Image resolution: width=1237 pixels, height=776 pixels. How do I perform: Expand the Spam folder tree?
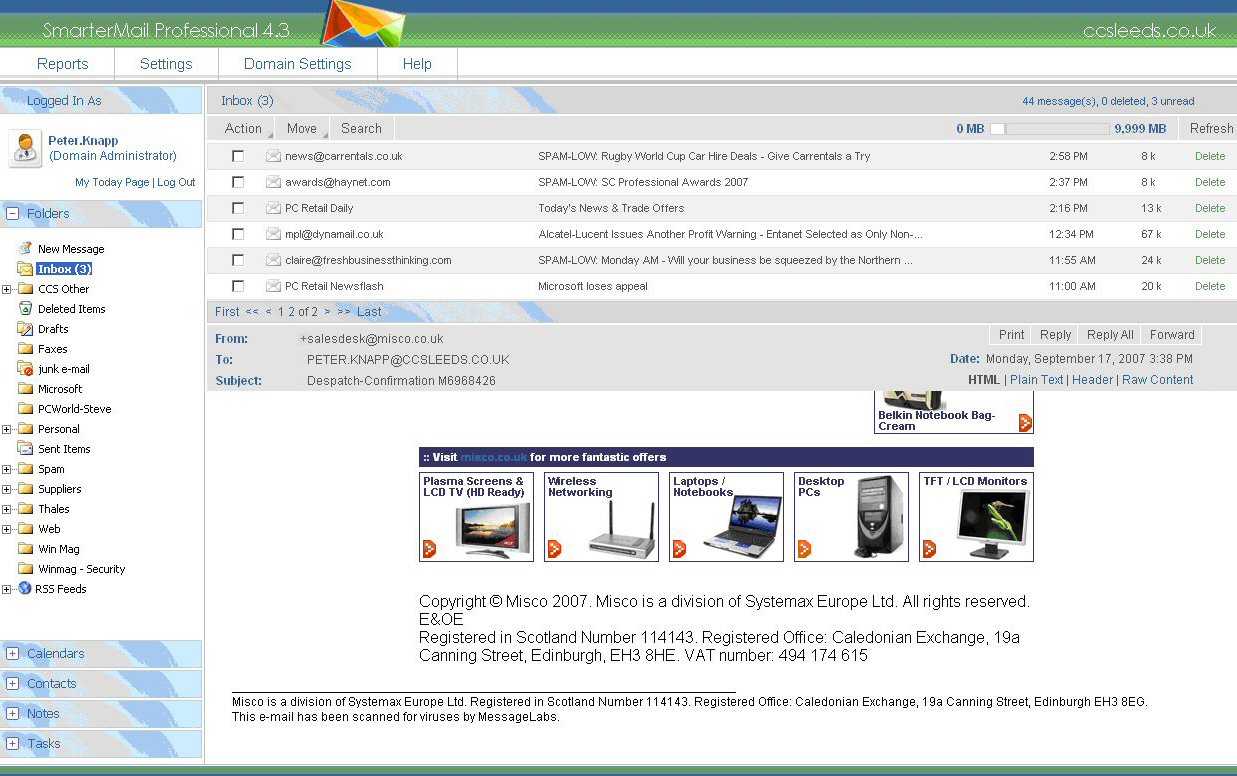(7, 469)
